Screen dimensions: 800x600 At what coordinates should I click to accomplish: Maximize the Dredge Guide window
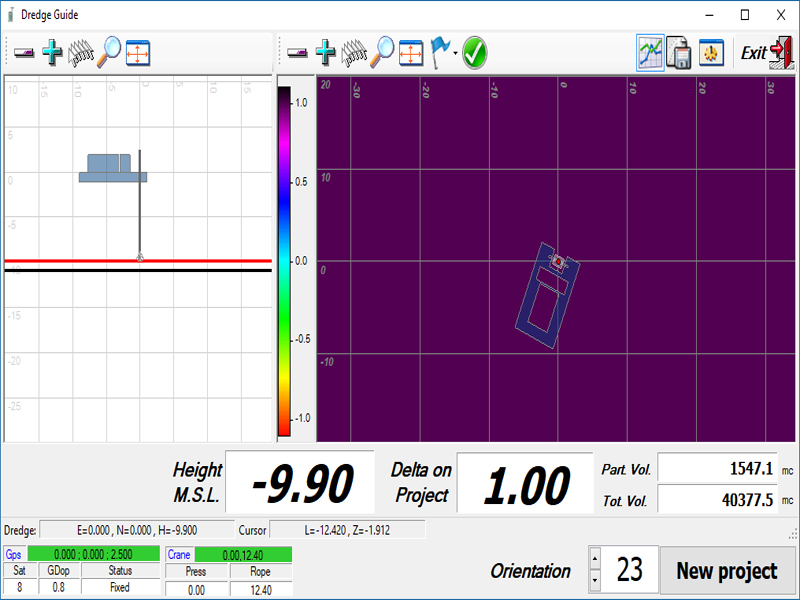tap(745, 15)
